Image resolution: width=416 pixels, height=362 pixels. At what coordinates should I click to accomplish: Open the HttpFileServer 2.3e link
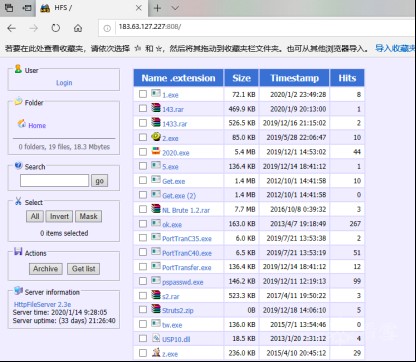(x=42, y=304)
